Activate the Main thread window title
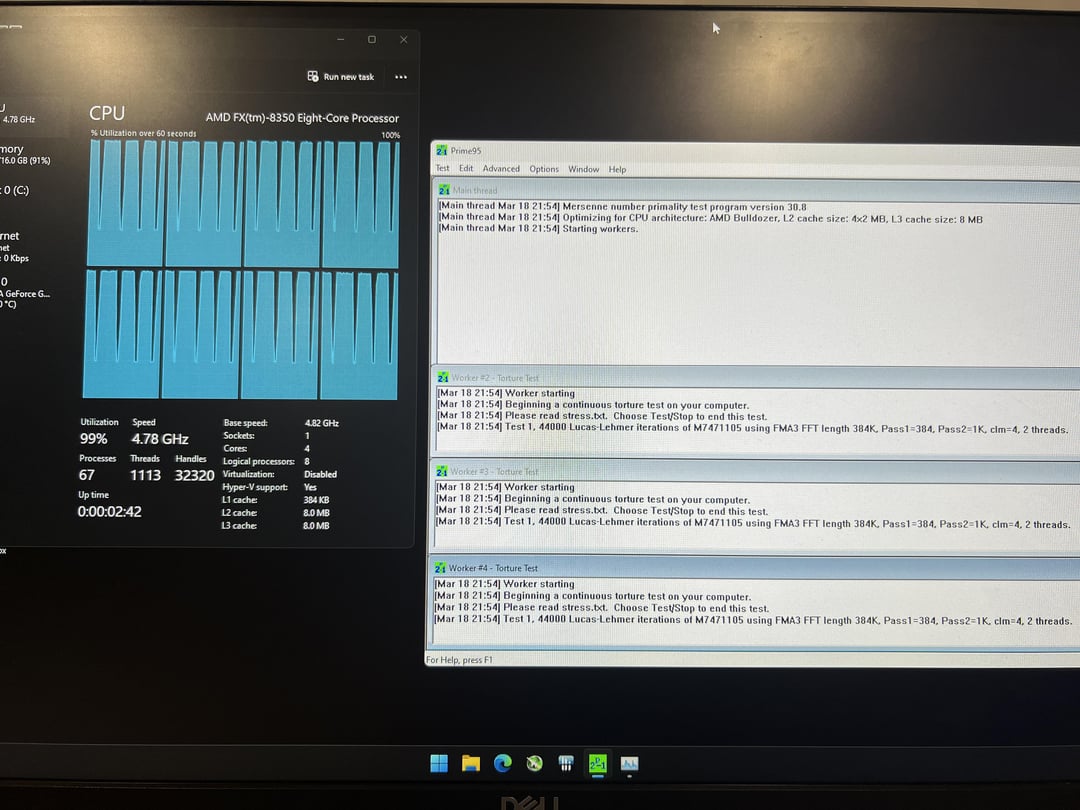This screenshot has width=1080, height=810. pos(475,190)
